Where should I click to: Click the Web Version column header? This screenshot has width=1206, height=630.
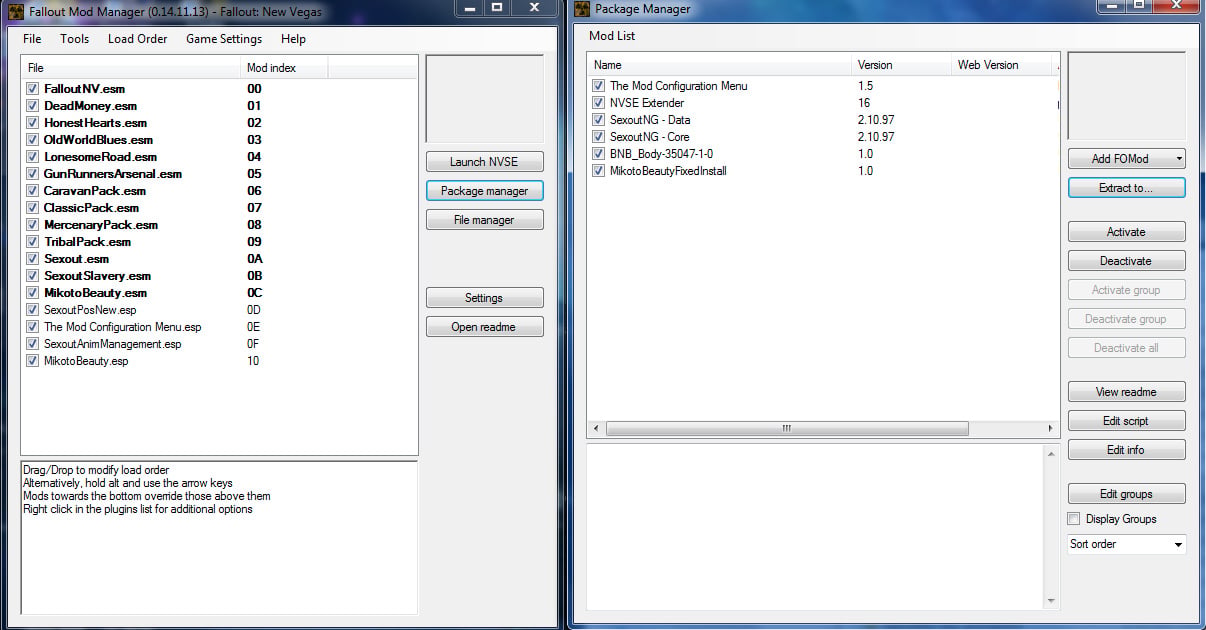tap(1003, 65)
